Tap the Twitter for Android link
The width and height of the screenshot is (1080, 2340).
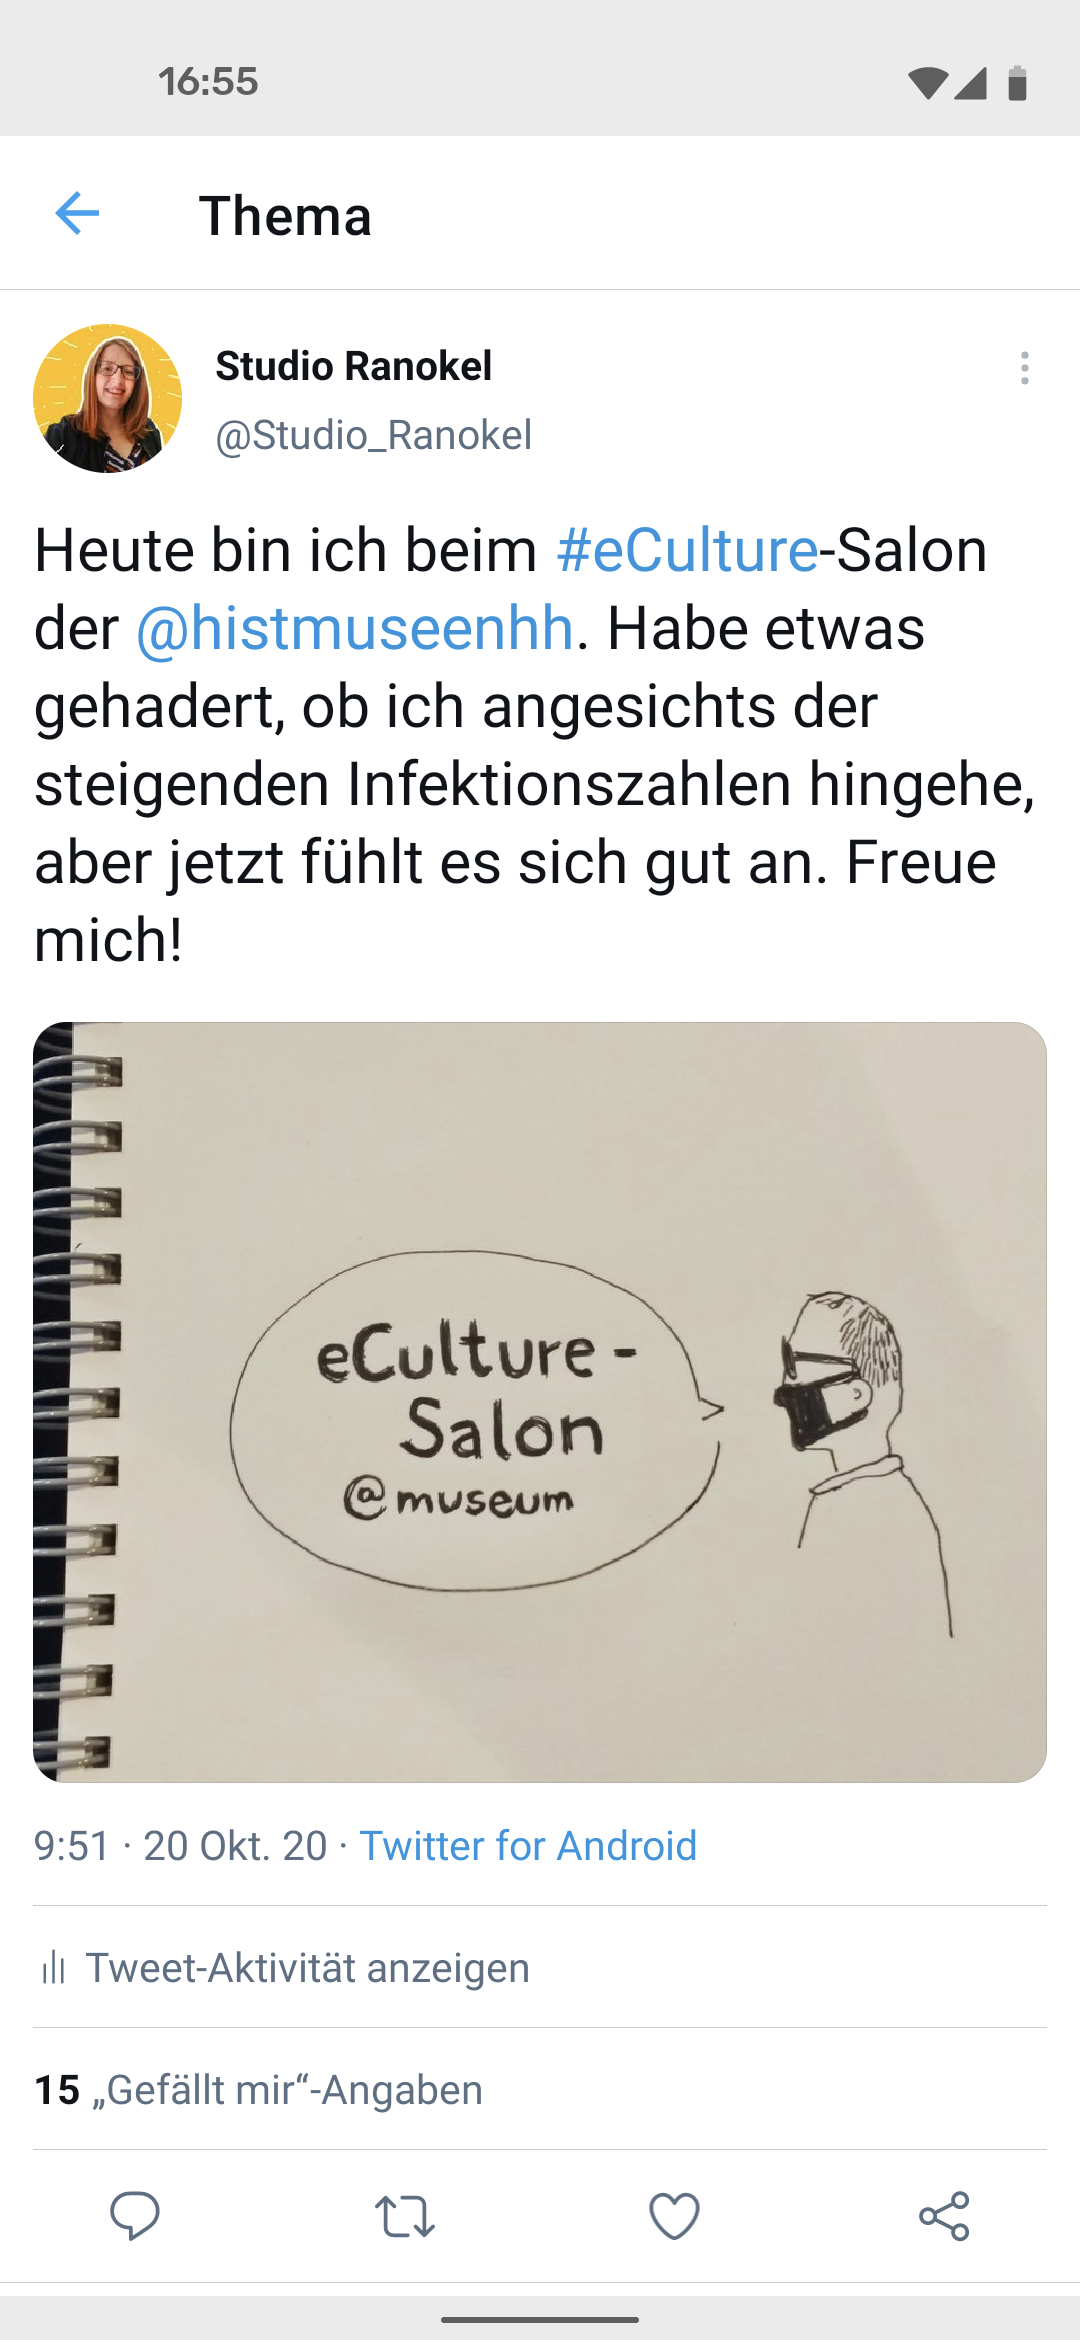click(x=528, y=1846)
